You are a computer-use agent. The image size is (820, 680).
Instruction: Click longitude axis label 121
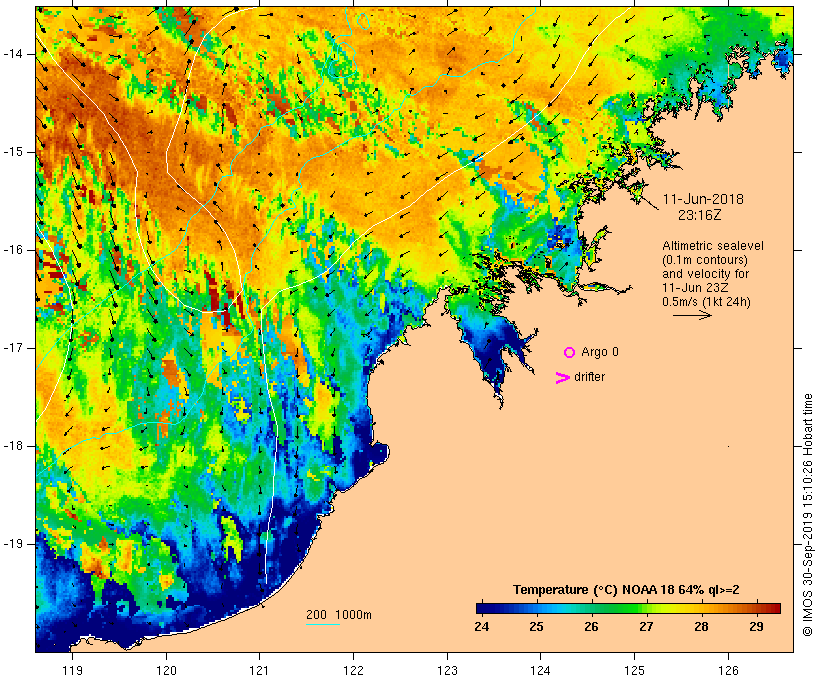point(259,671)
